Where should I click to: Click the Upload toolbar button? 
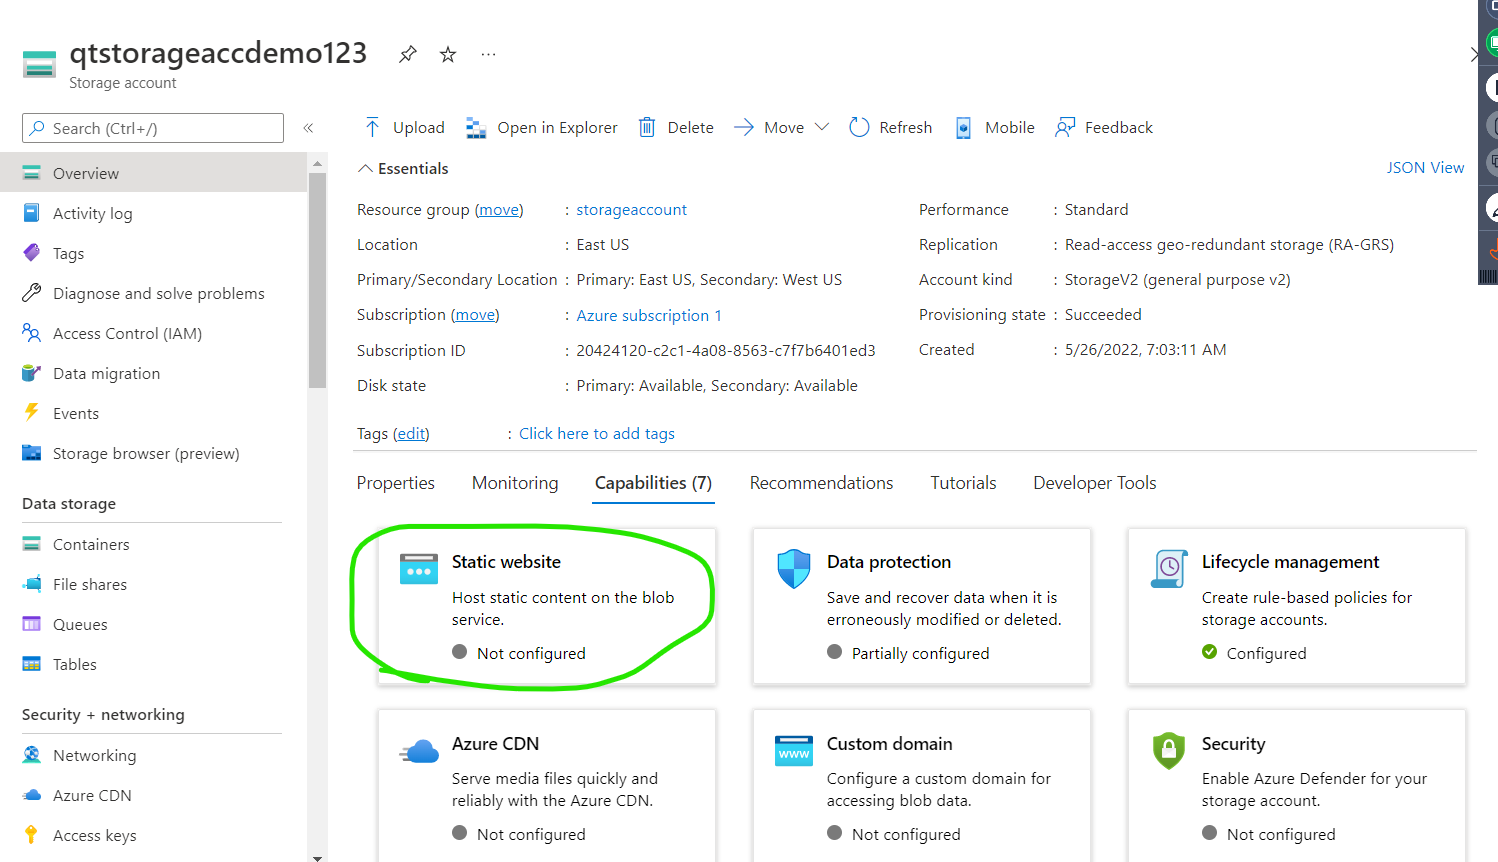pyautogui.click(x=404, y=127)
